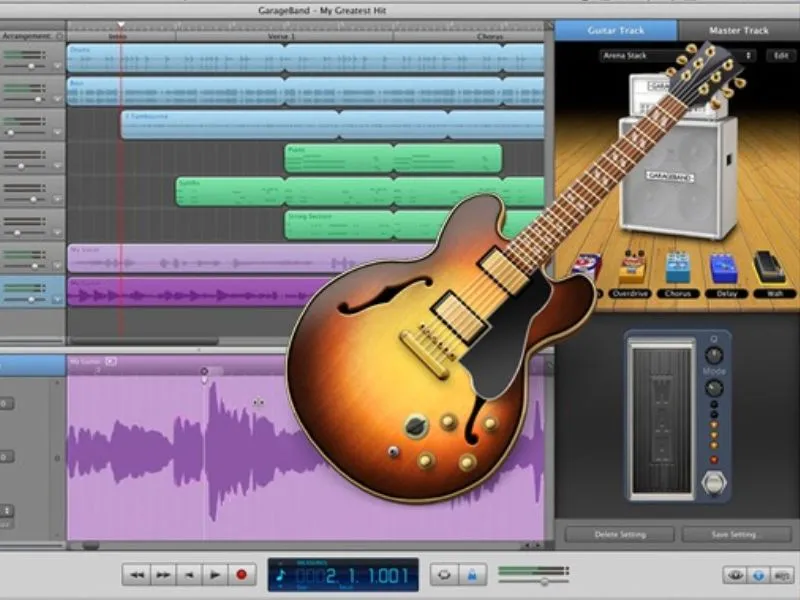Screen dimensions: 800x600
Task: Open the loop browser with the eye icon
Action: click(x=735, y=576)
